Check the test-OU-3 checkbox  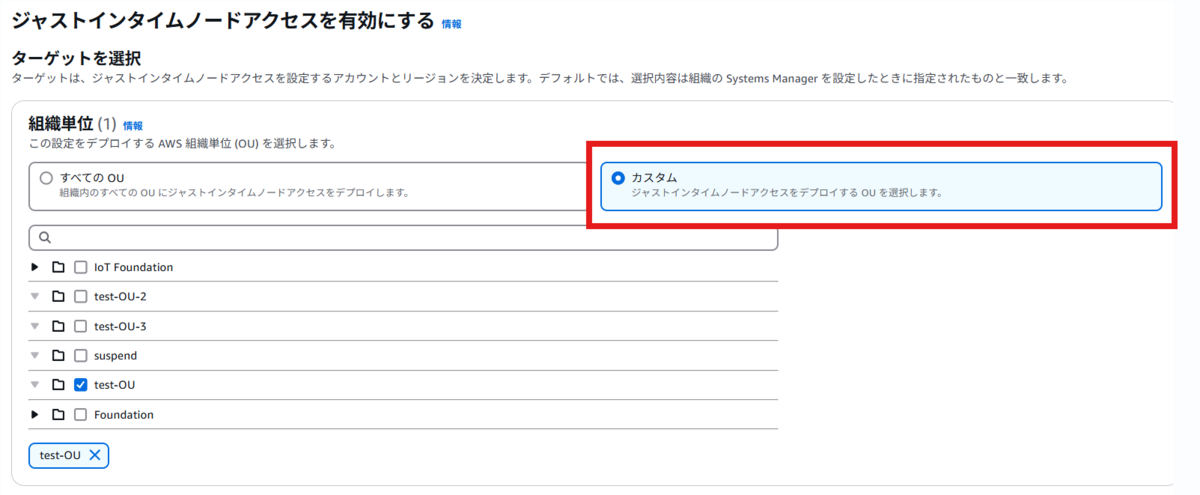(81, 326)
